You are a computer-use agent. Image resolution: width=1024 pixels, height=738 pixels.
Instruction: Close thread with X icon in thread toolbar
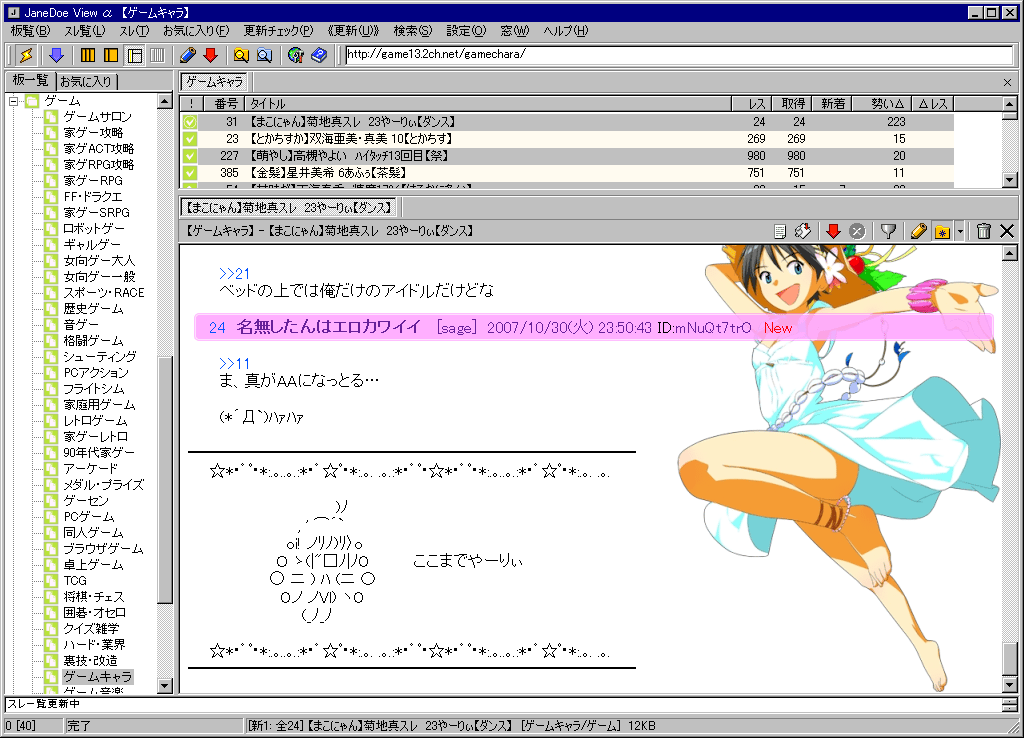click(1007, 231)
